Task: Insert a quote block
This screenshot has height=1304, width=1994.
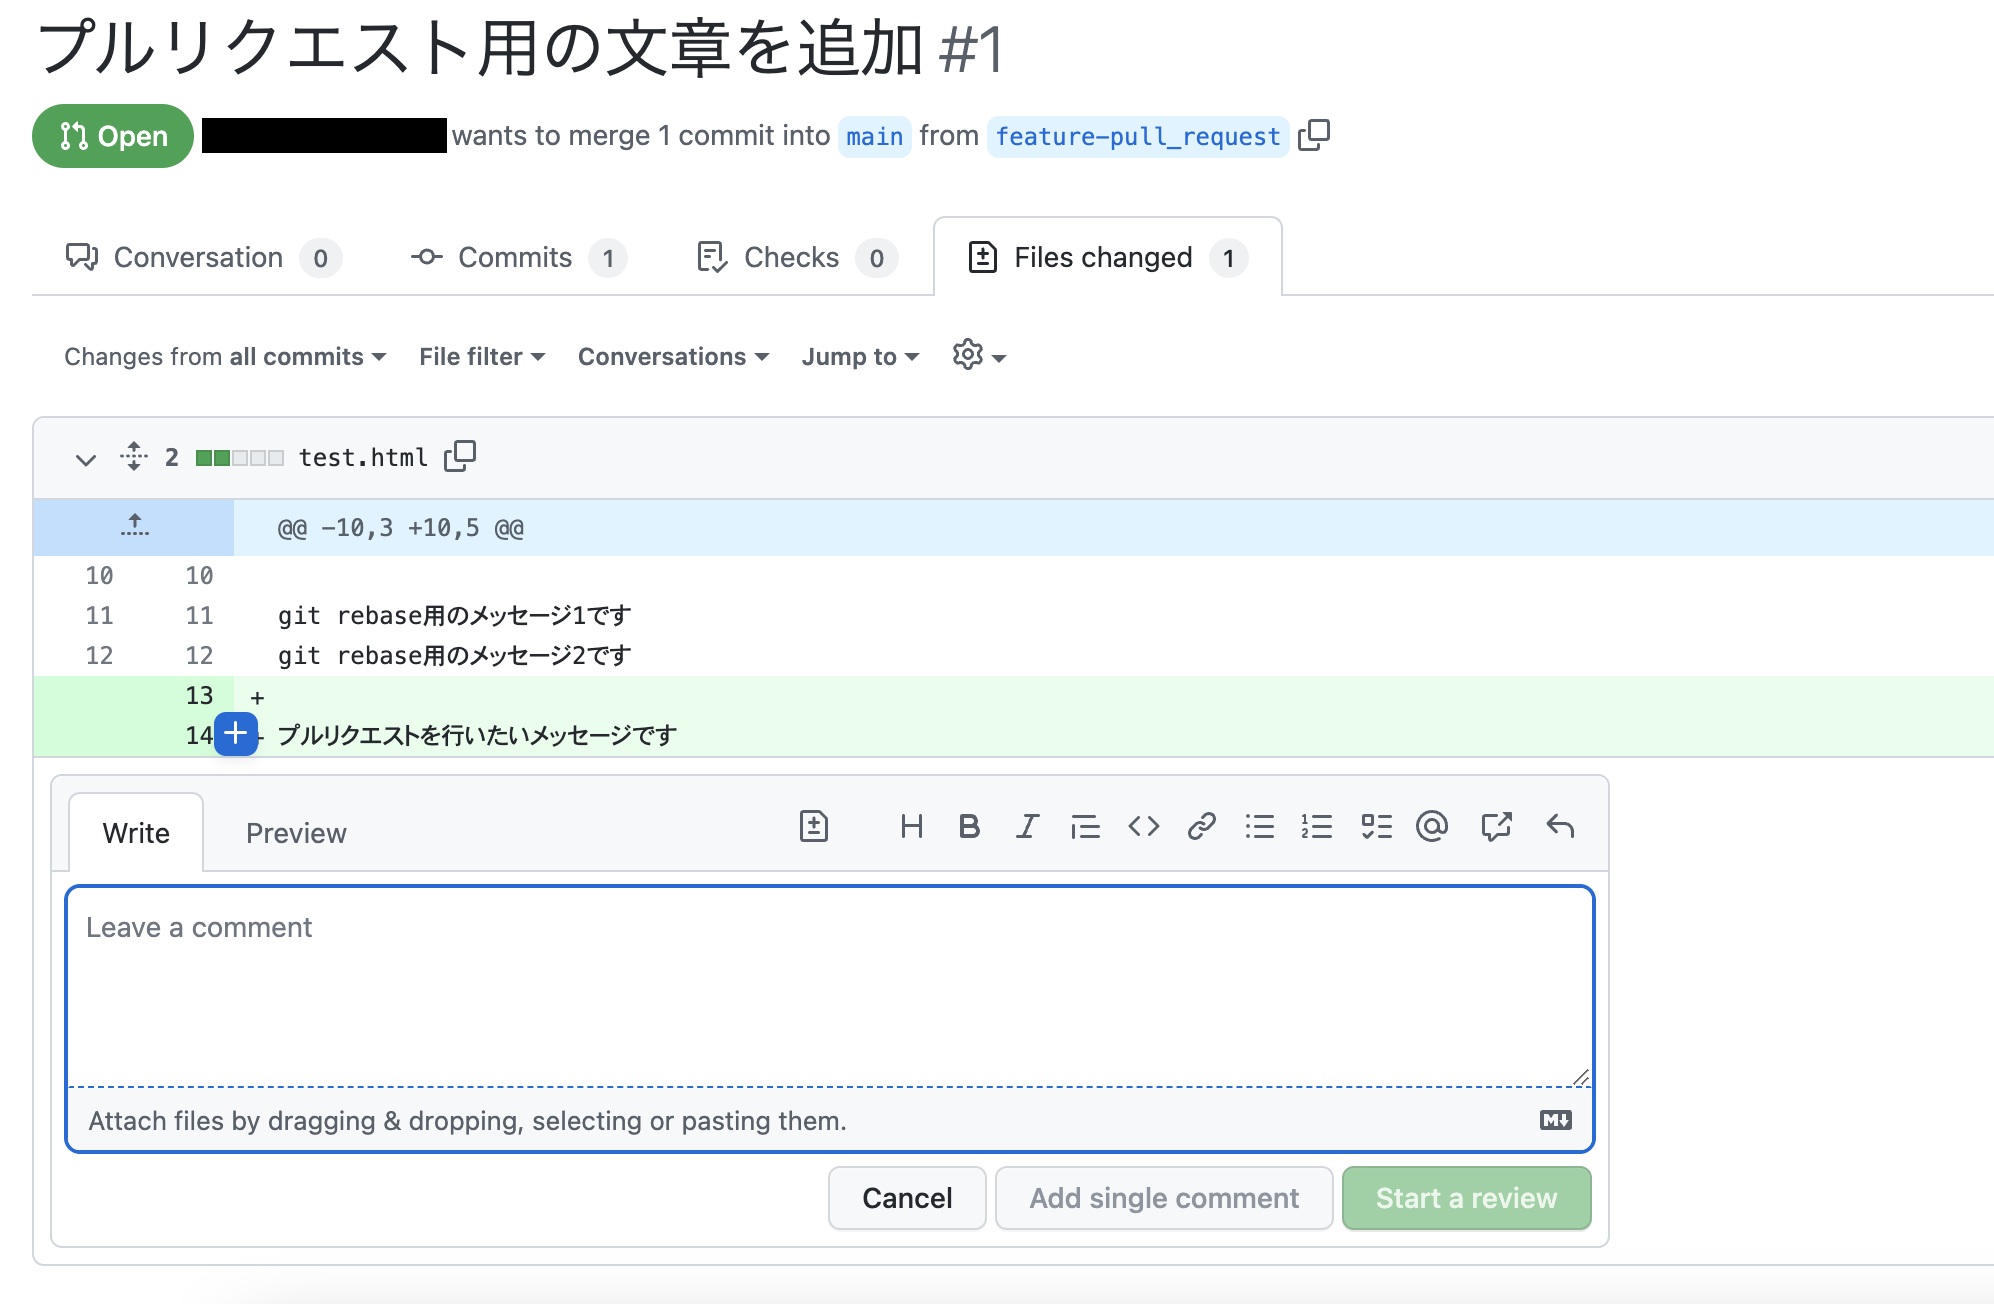Action: coord(1085,826)
